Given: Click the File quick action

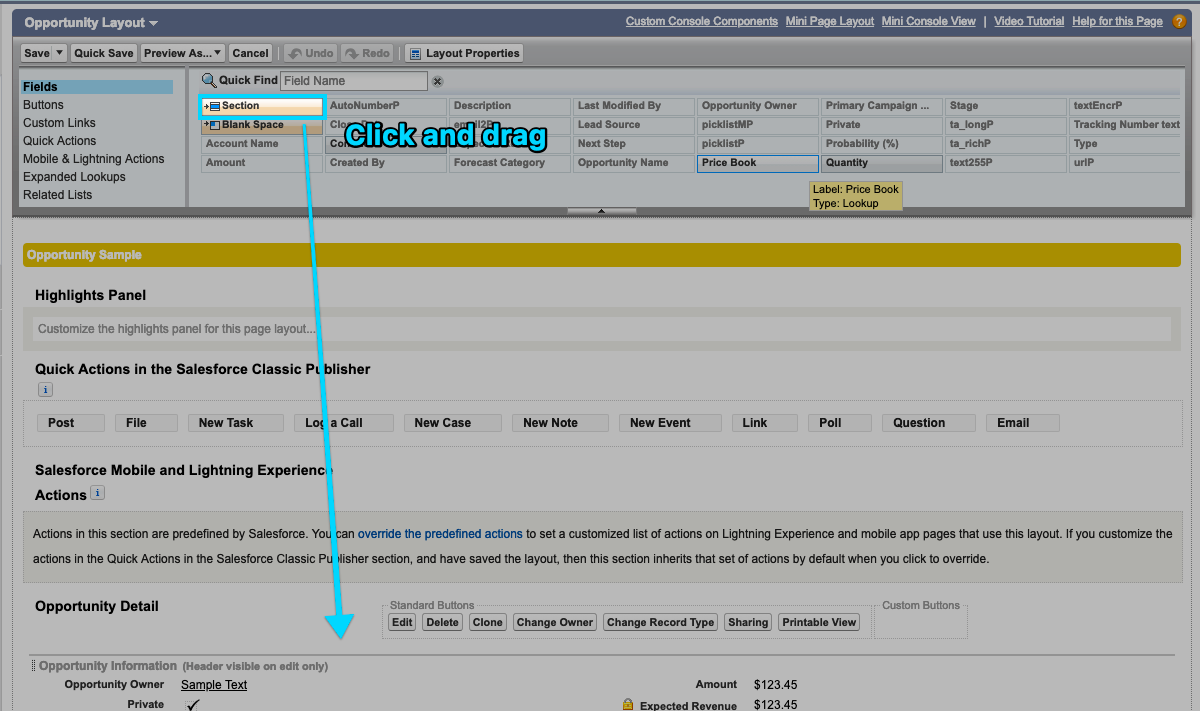Looking at the screenshot, I should (x=146, y=423).
